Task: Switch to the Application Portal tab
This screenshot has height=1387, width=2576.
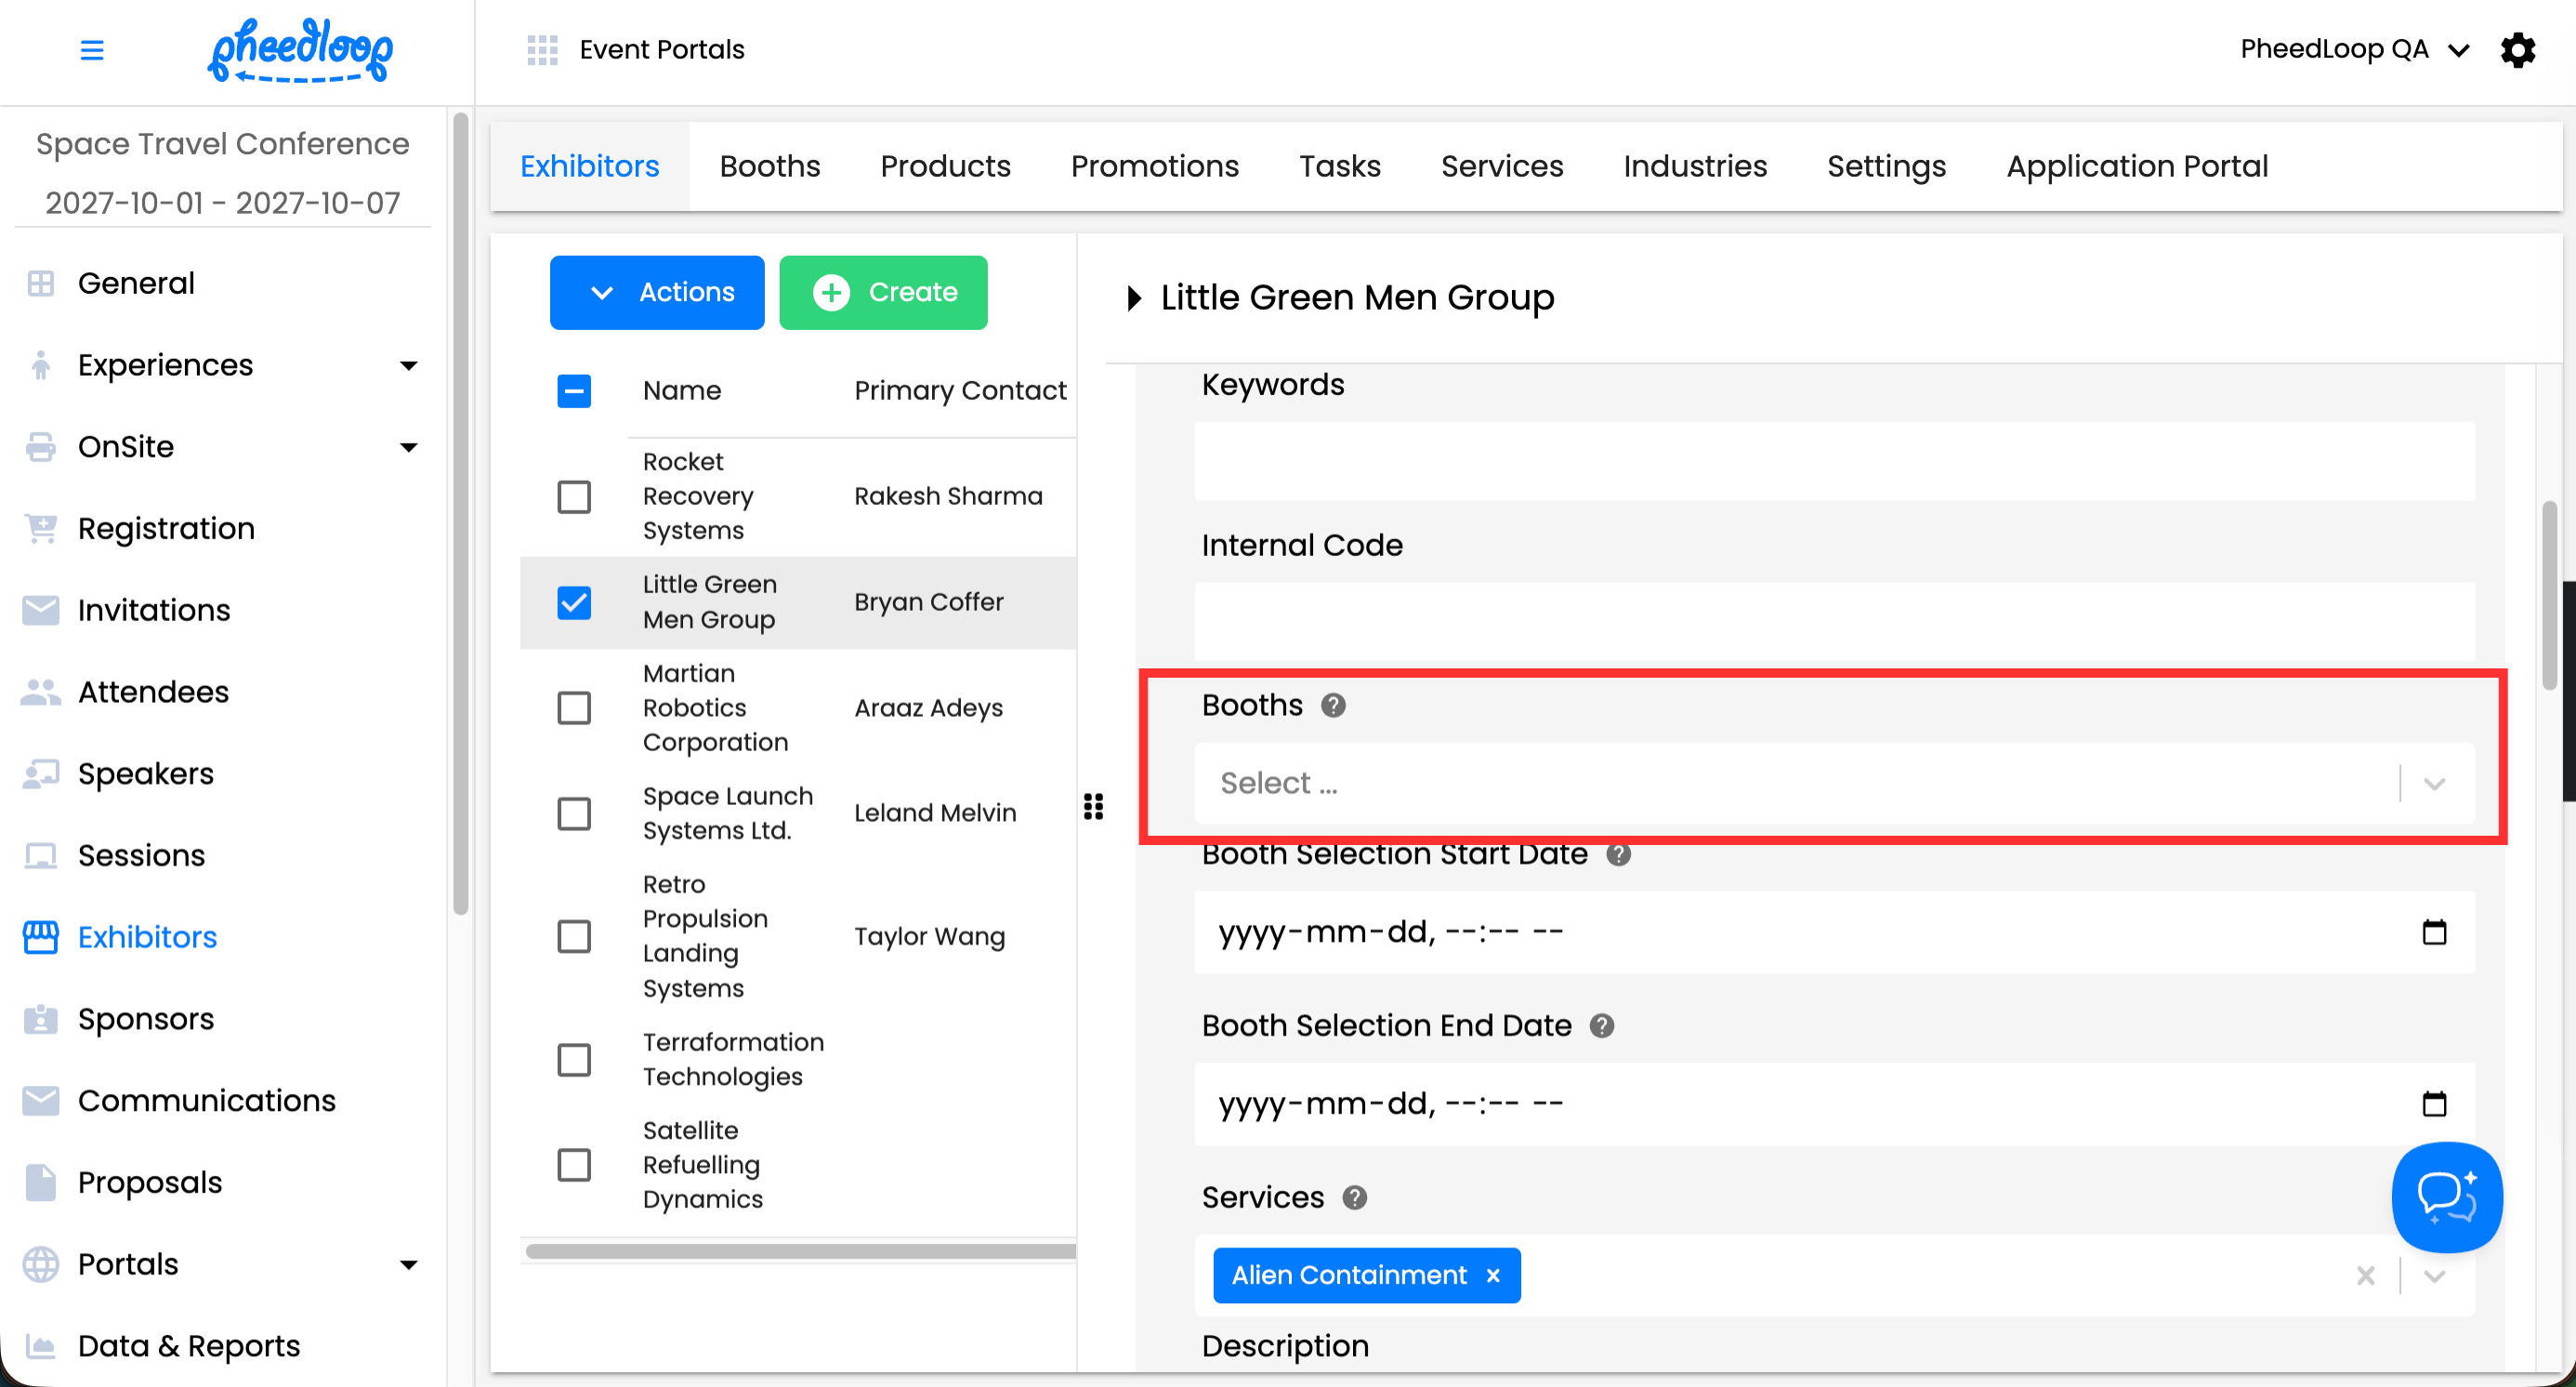Action: (x=2136, y=166)
